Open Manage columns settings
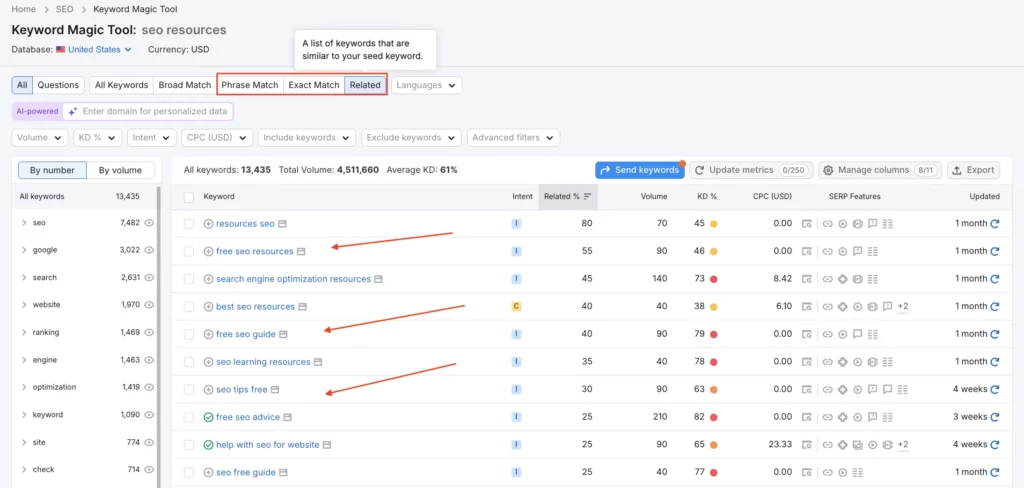The height and width of the screenshot is (488, 1024). [880, 170]
